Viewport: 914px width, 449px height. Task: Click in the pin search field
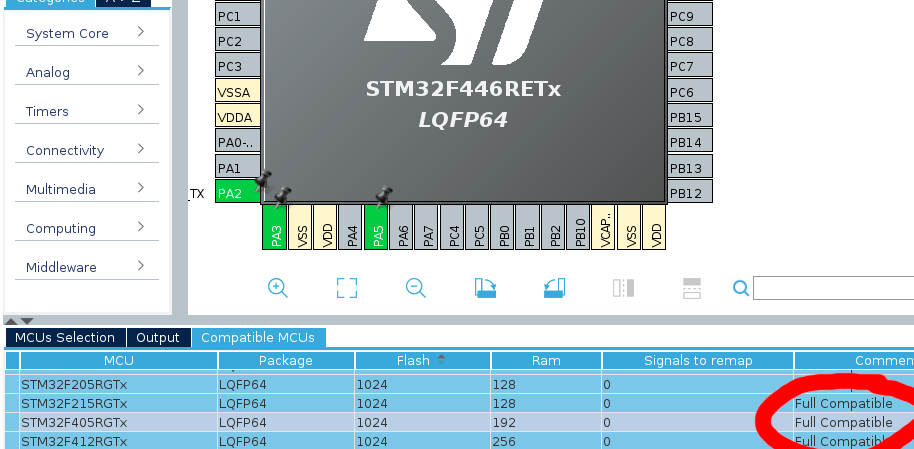click(834, 288)
